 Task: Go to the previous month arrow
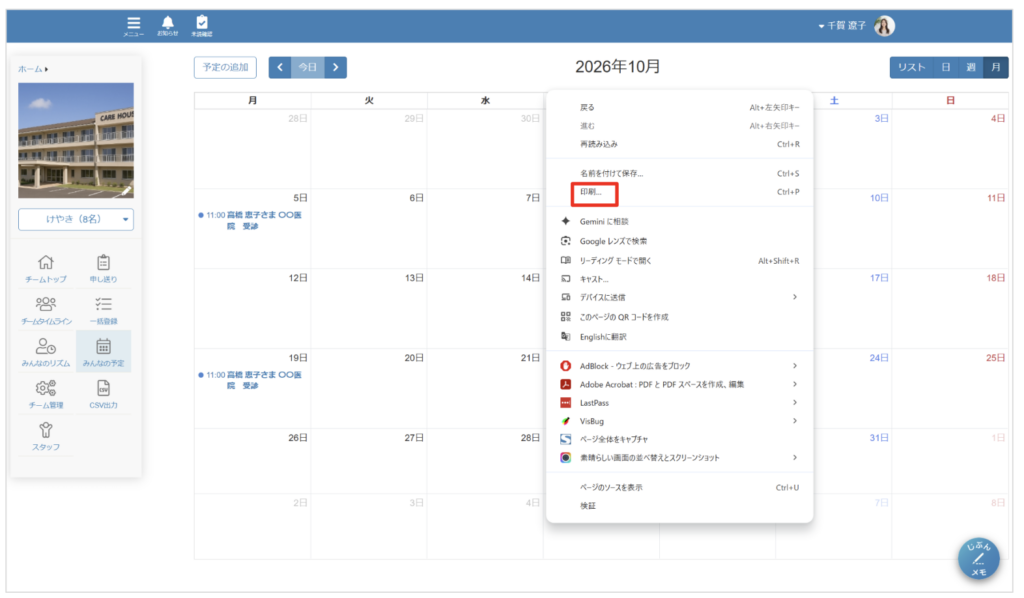coord(280,67)
